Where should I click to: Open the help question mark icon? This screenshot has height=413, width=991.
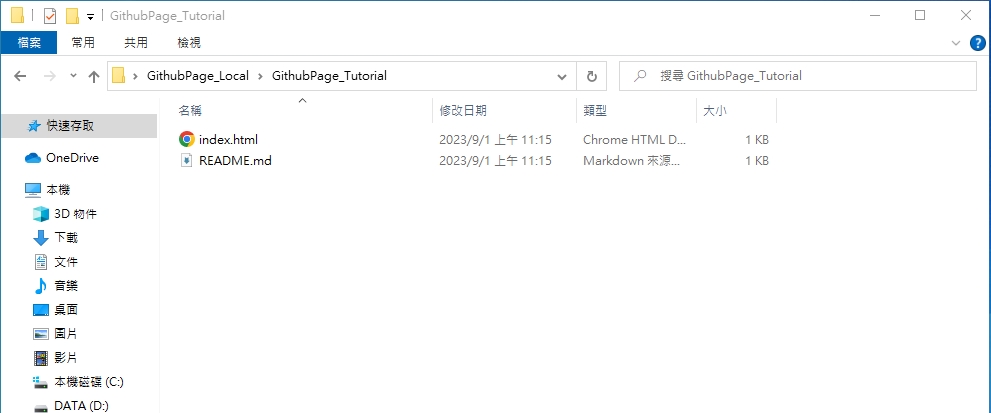977,42
